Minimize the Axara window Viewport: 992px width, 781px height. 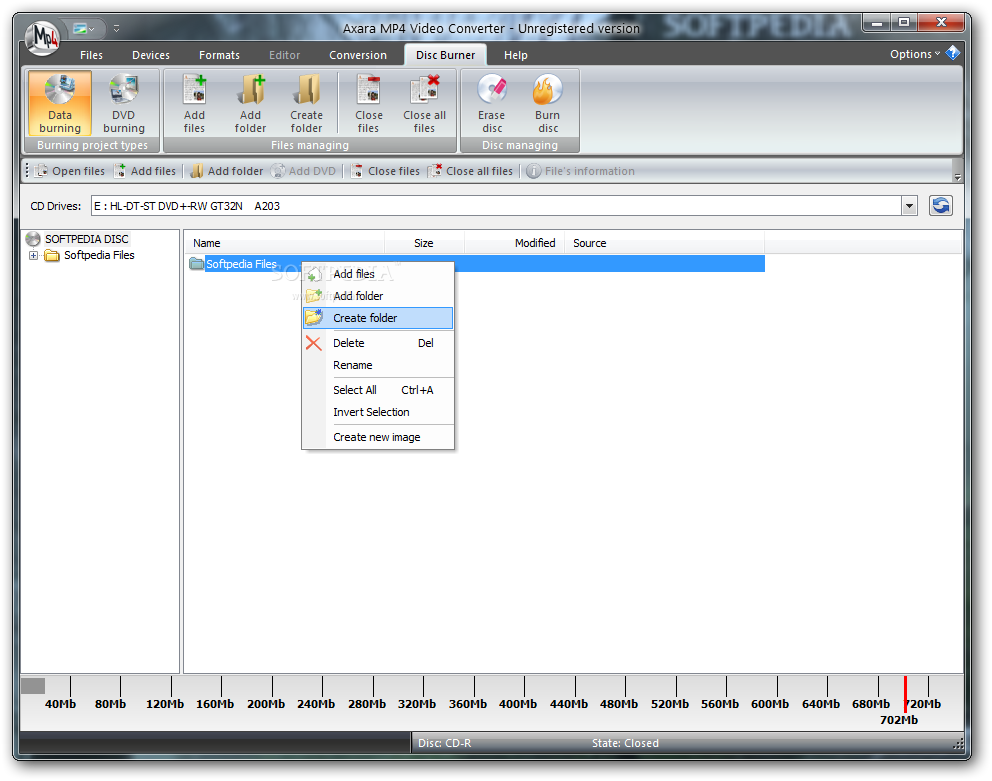click(x=876, y=23)
